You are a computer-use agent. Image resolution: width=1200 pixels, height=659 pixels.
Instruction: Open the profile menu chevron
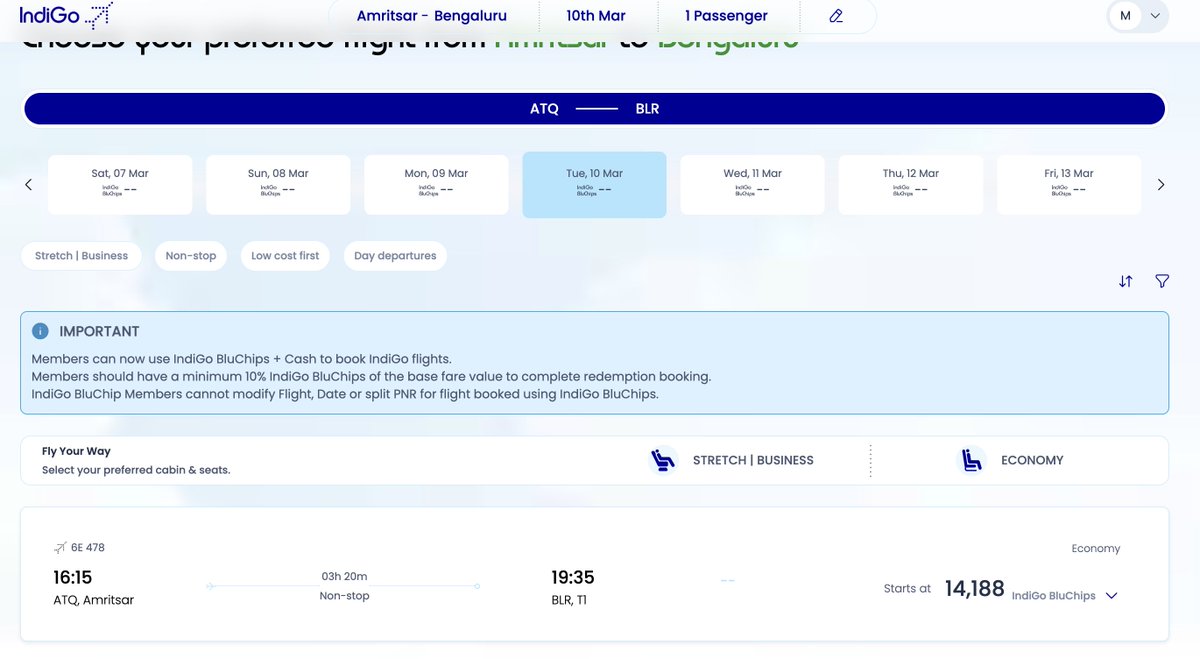point(1155,16)
